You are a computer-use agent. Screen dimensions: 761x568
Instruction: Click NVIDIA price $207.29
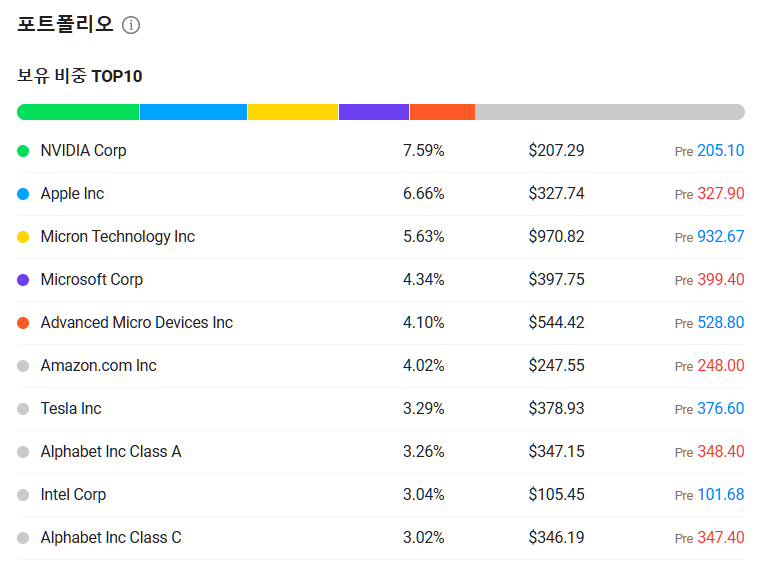click(x=557, y=150)
